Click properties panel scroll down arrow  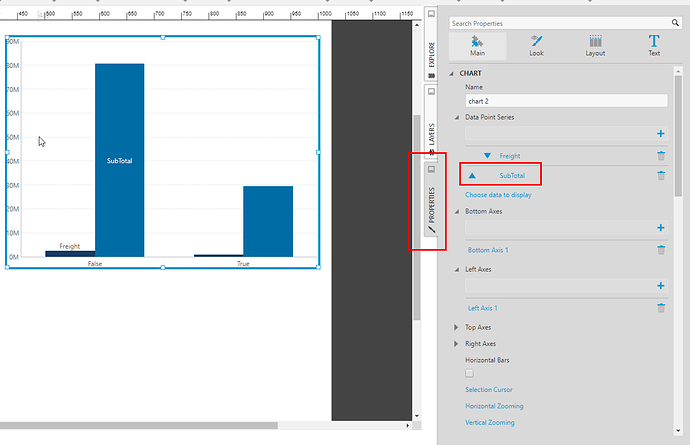tap(678, 431)
